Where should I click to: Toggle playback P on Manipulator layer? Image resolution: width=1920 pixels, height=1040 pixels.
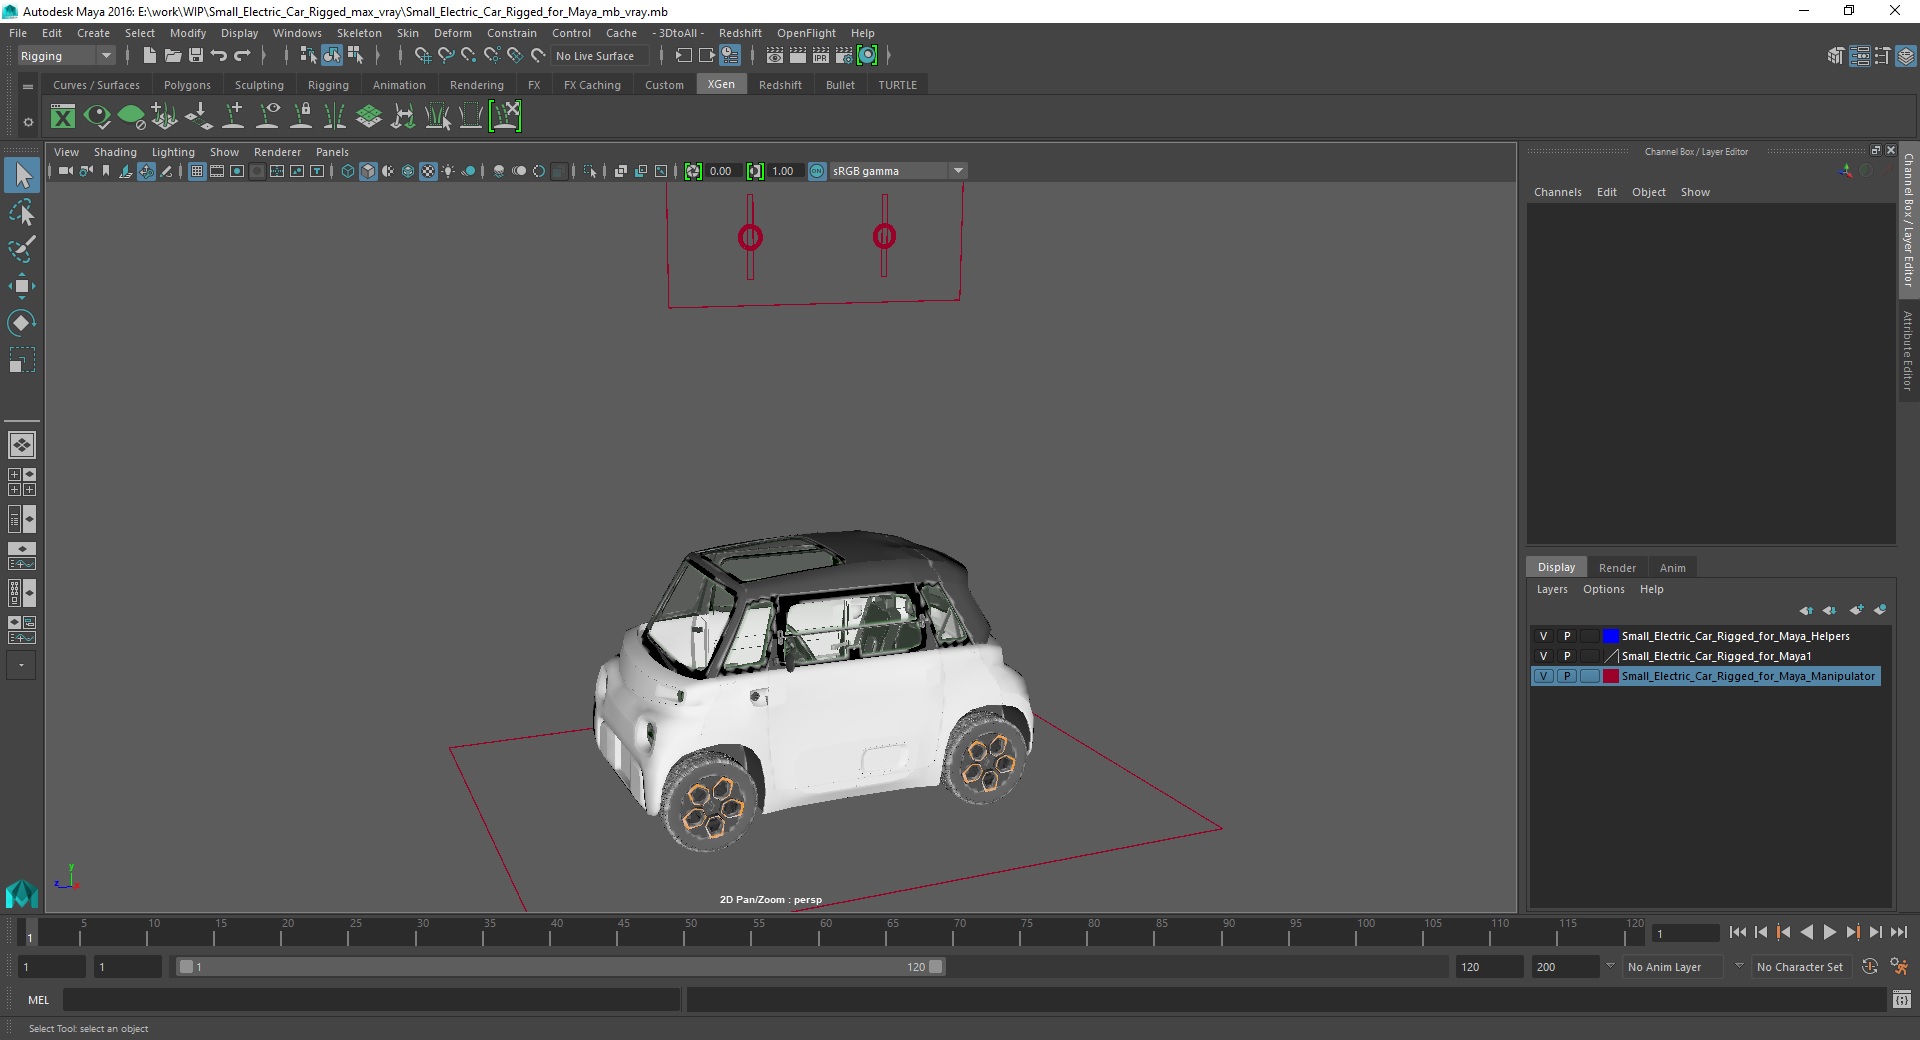coord(1567,676)
